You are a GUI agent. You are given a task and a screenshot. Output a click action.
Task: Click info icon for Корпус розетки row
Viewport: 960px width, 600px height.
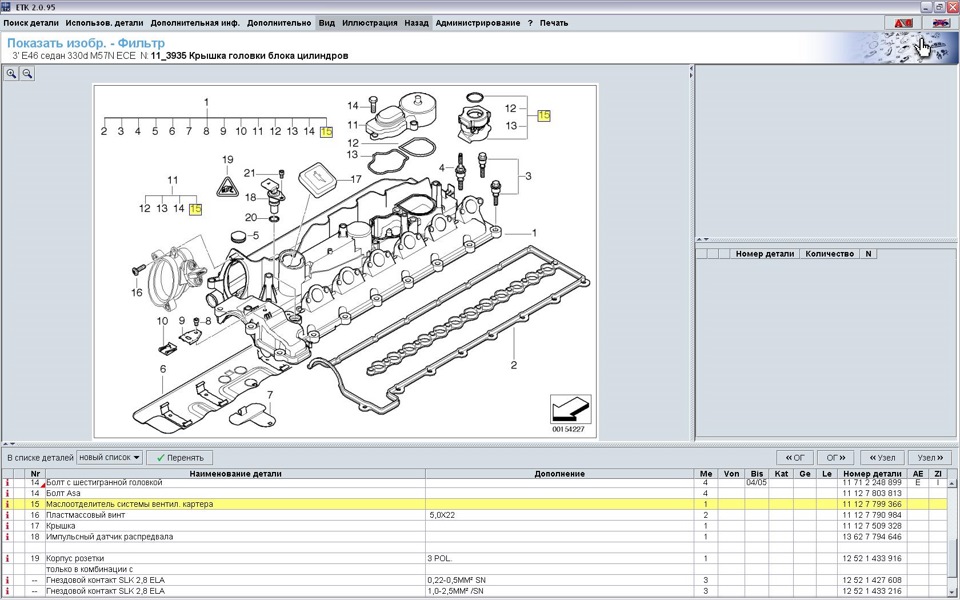pos(8,558)
